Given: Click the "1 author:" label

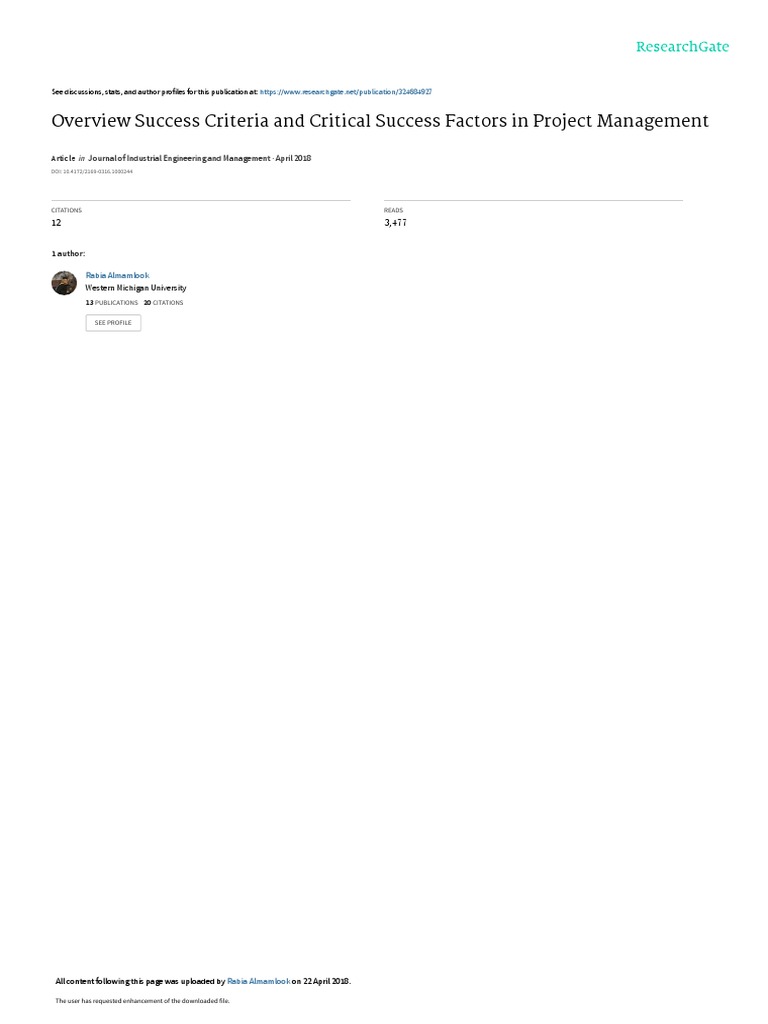Looking at the screenshot, I should pyautogui.click(x=68, y=253).
